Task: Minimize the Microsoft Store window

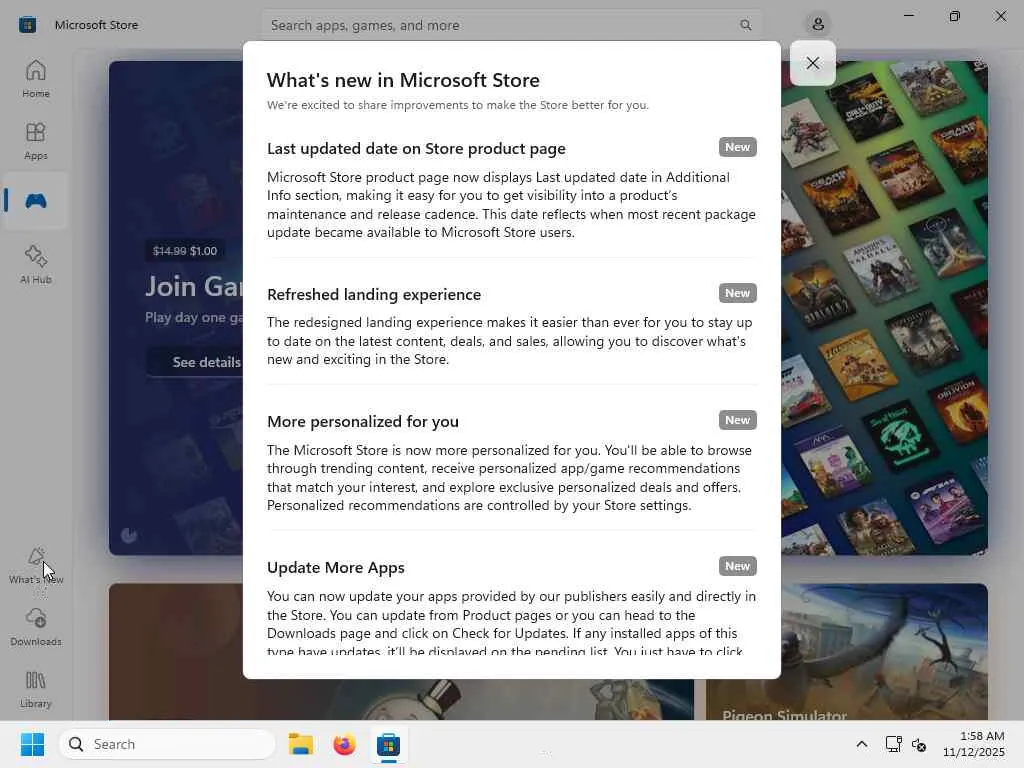Action: click(x=908, y=16)
